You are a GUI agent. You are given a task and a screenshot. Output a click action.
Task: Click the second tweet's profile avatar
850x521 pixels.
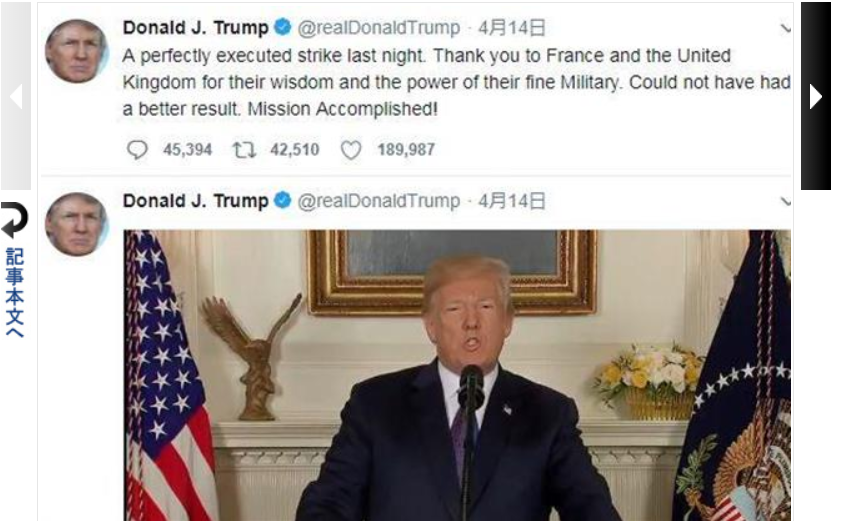(76, 224)
